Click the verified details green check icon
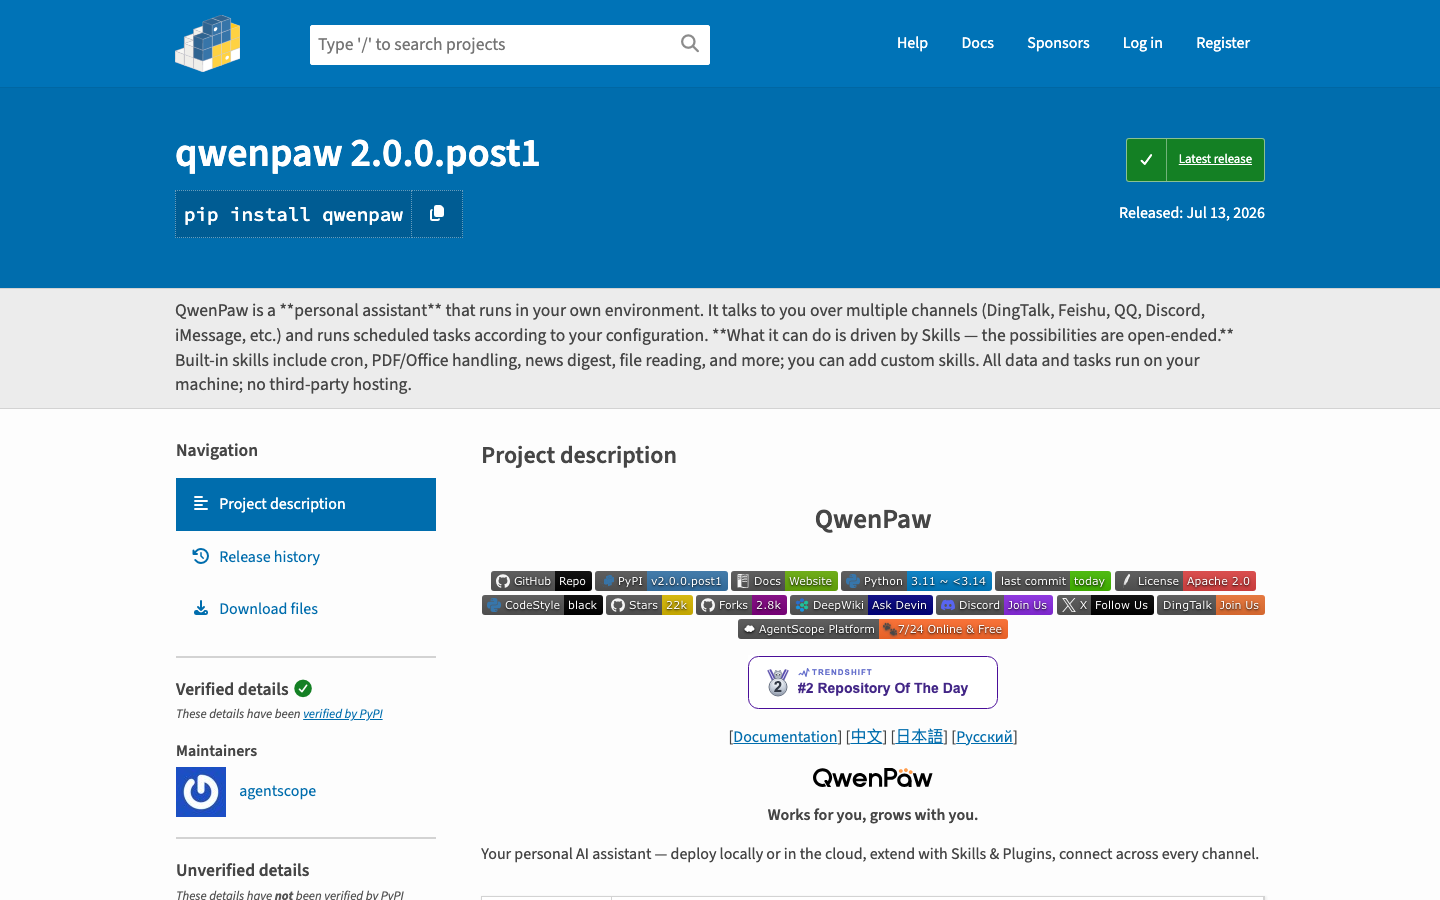The image size is (1440, 900). pos(303,688)
